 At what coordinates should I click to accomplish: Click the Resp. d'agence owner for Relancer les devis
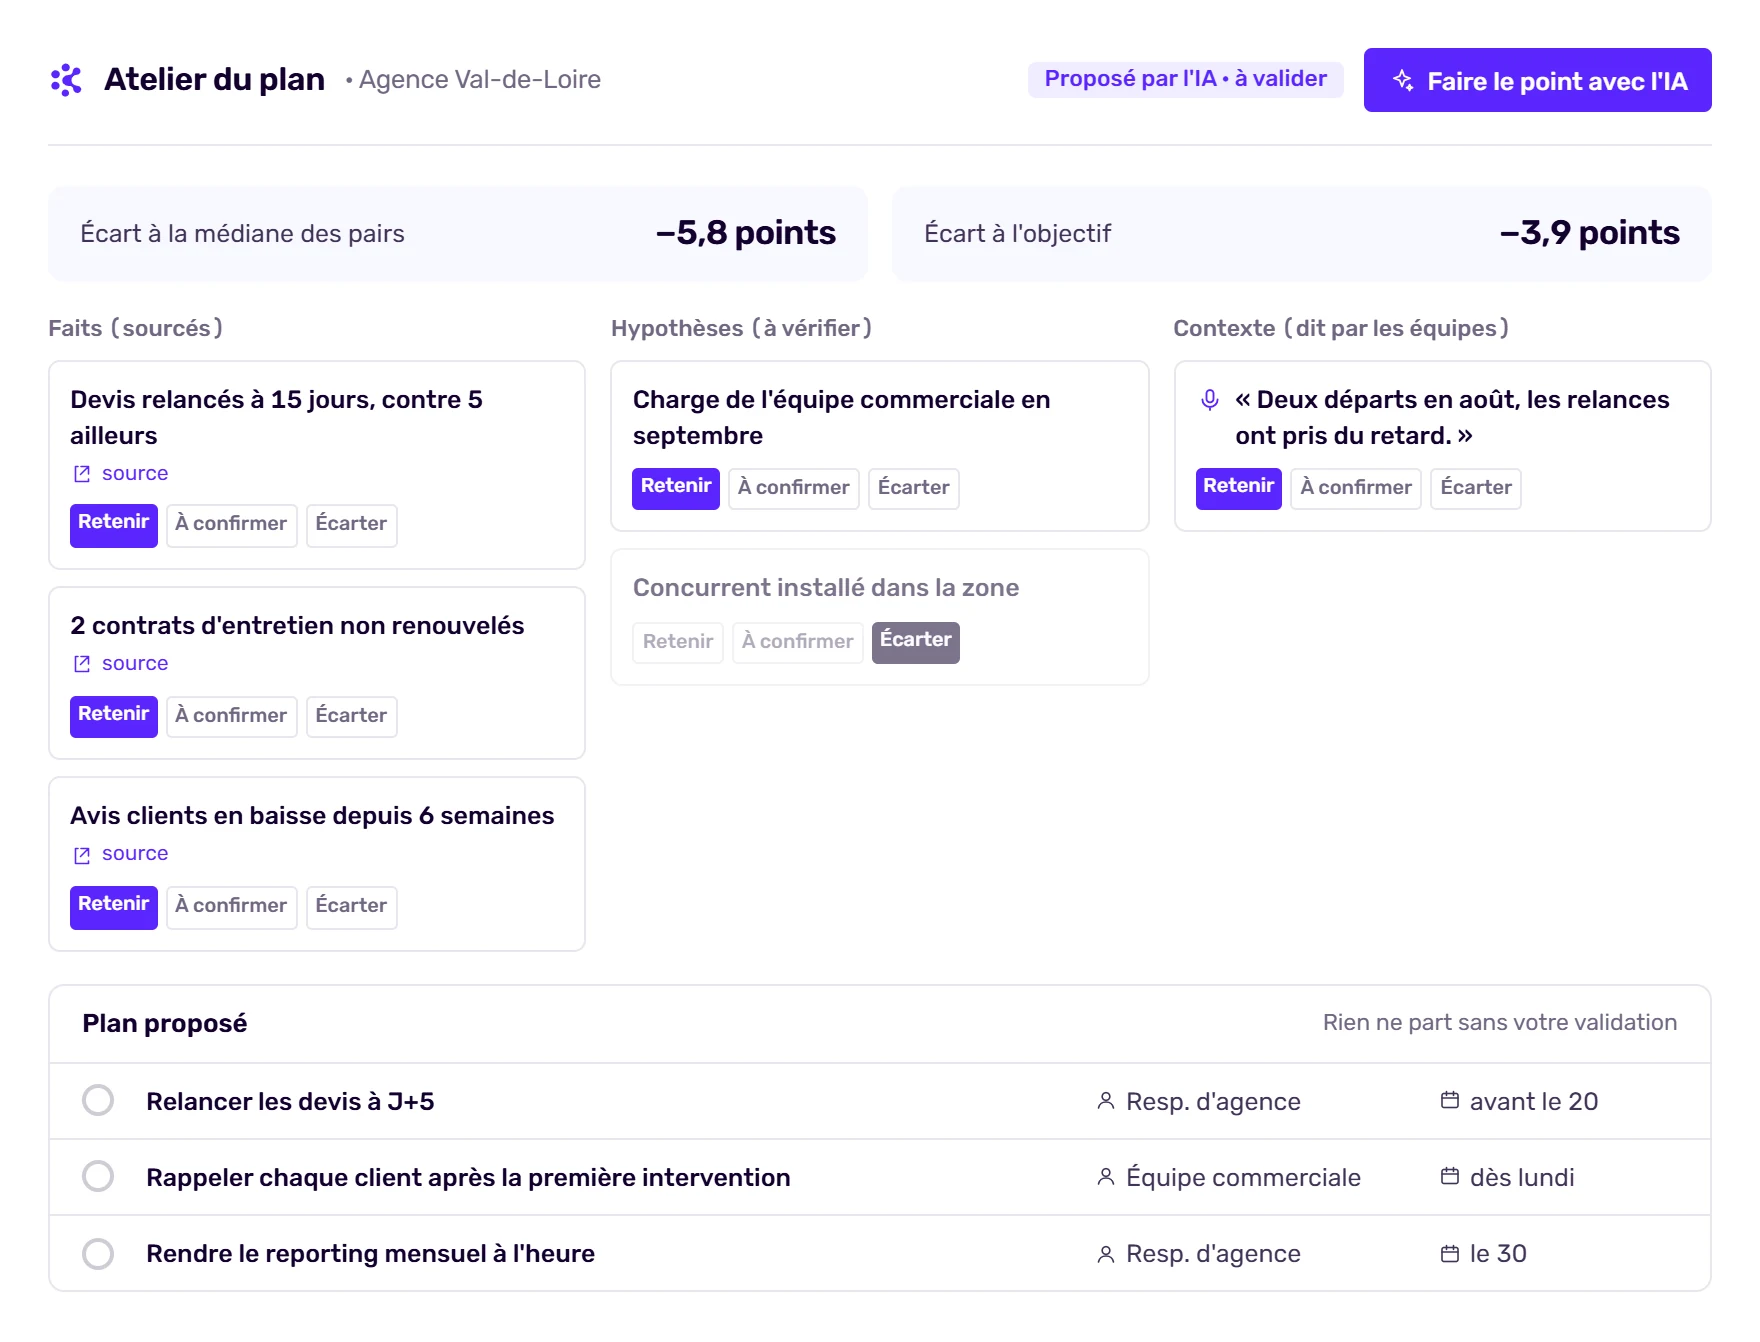(x=1213, y=1101)
